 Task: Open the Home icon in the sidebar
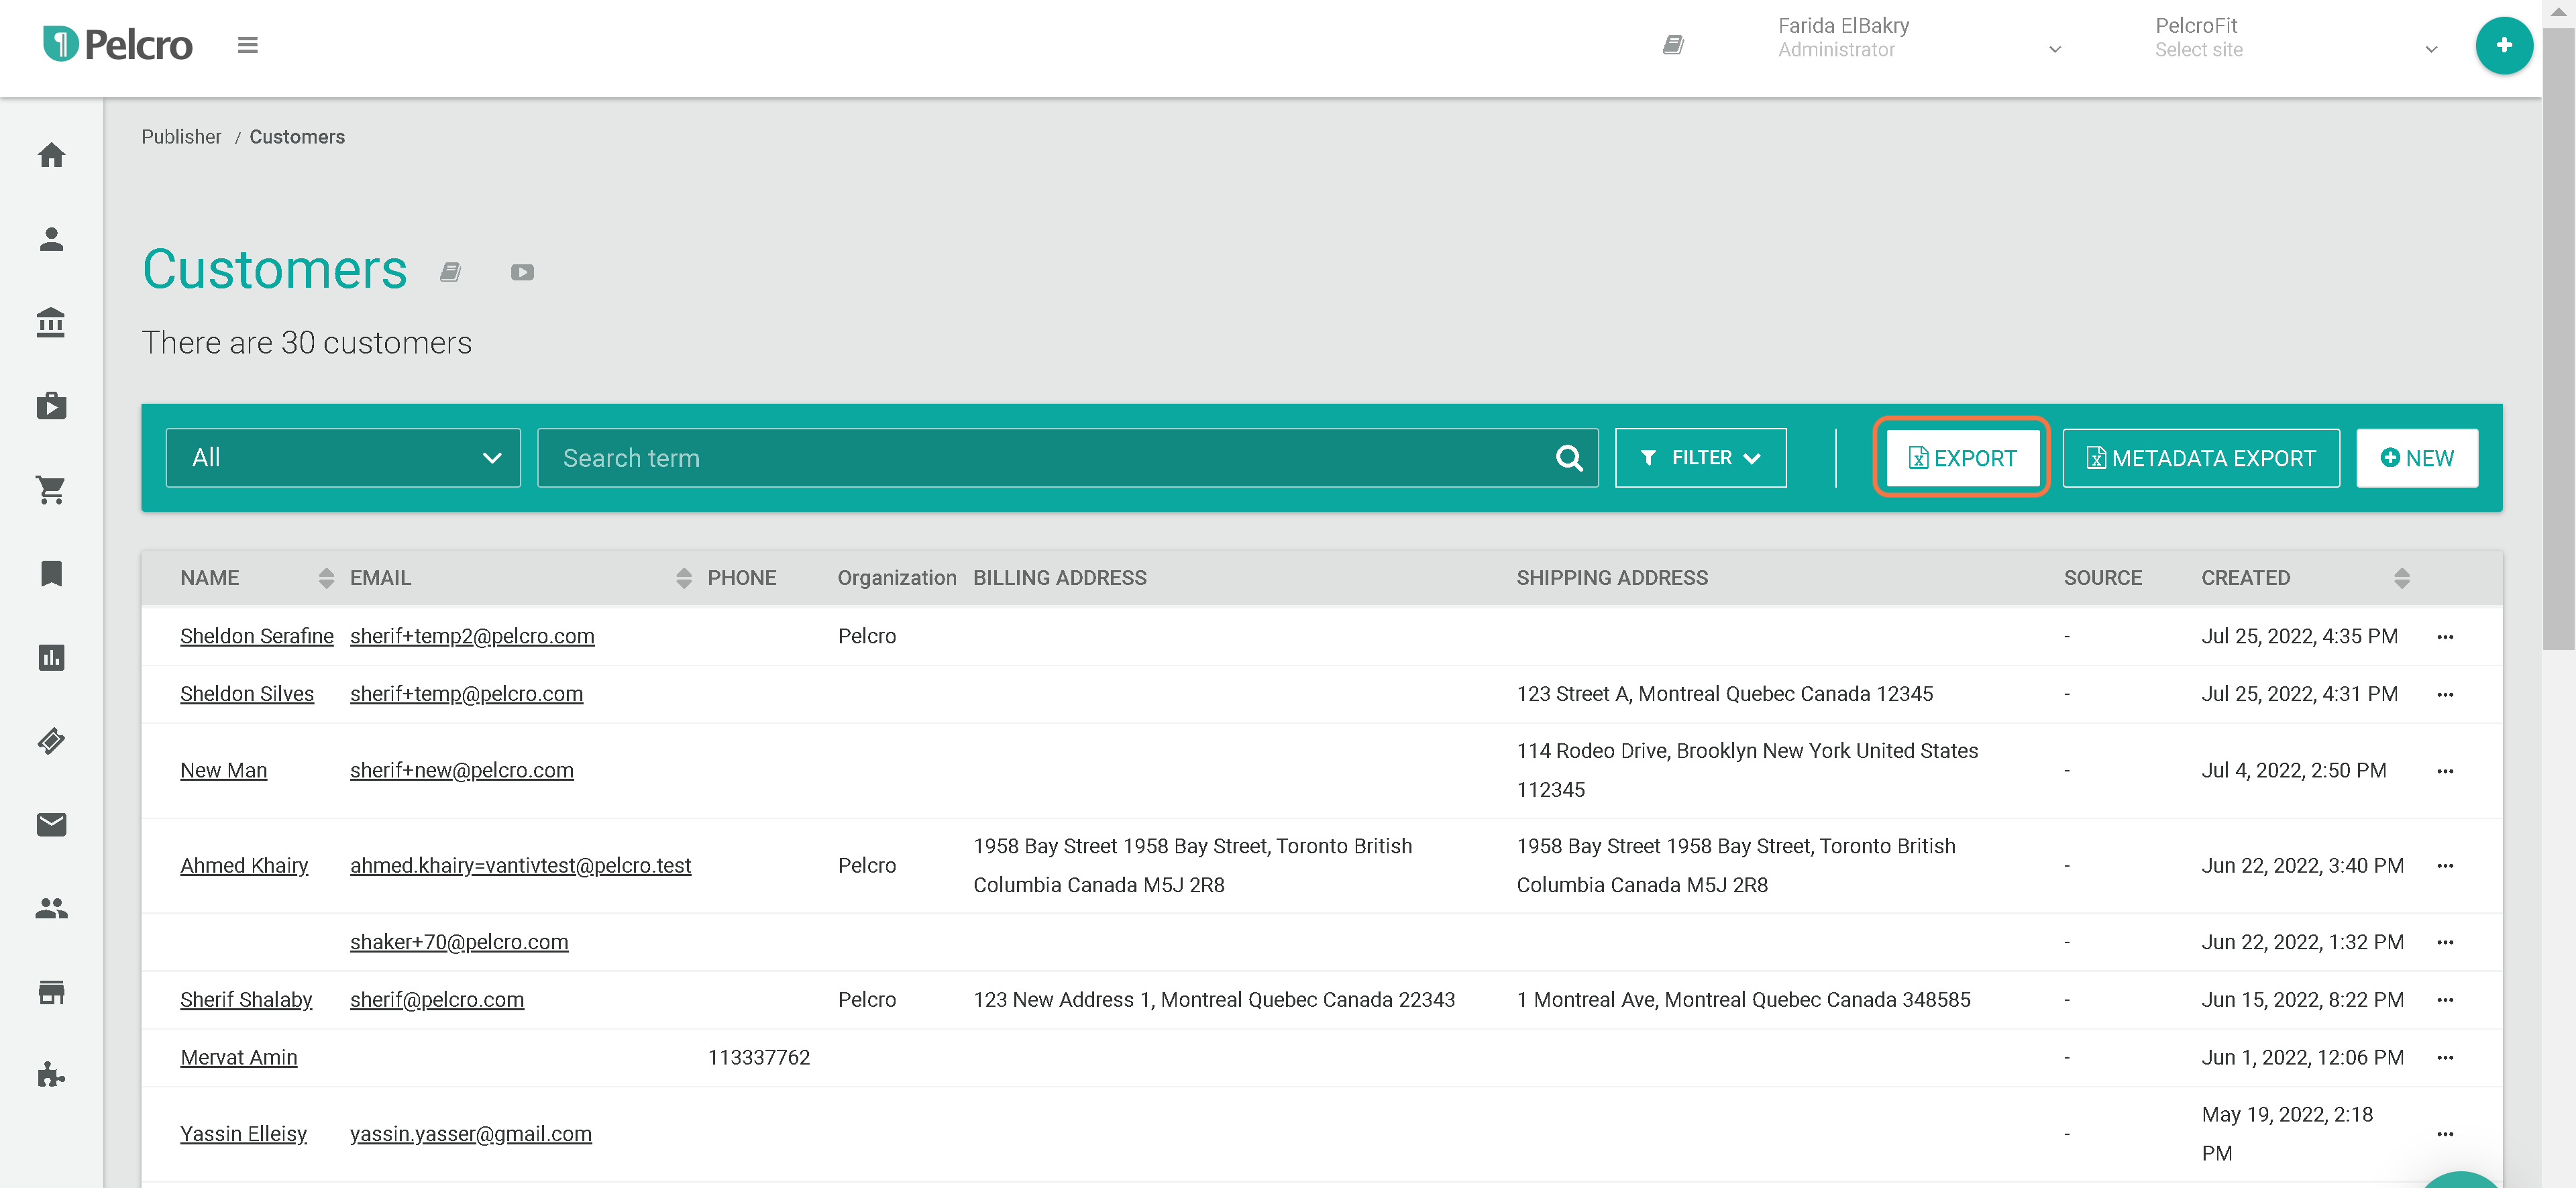(x=51, y=155)
